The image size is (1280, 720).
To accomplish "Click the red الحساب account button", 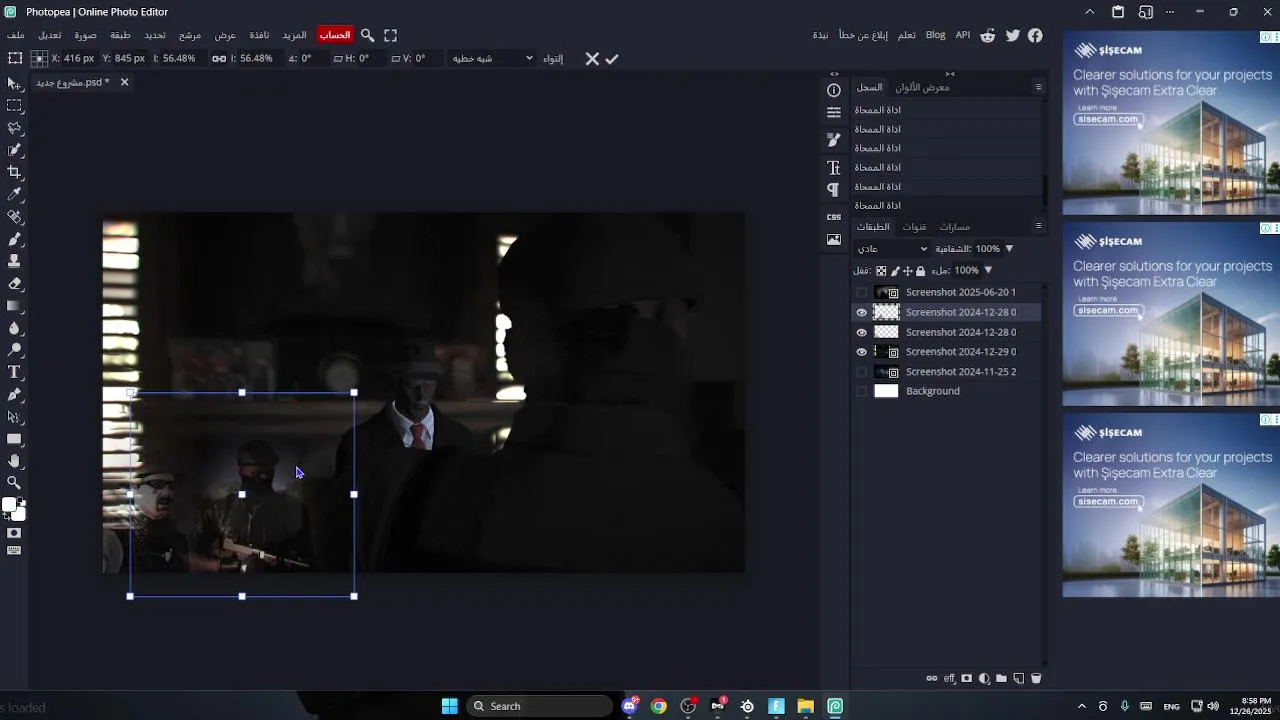I will click(x=335, y=35).
